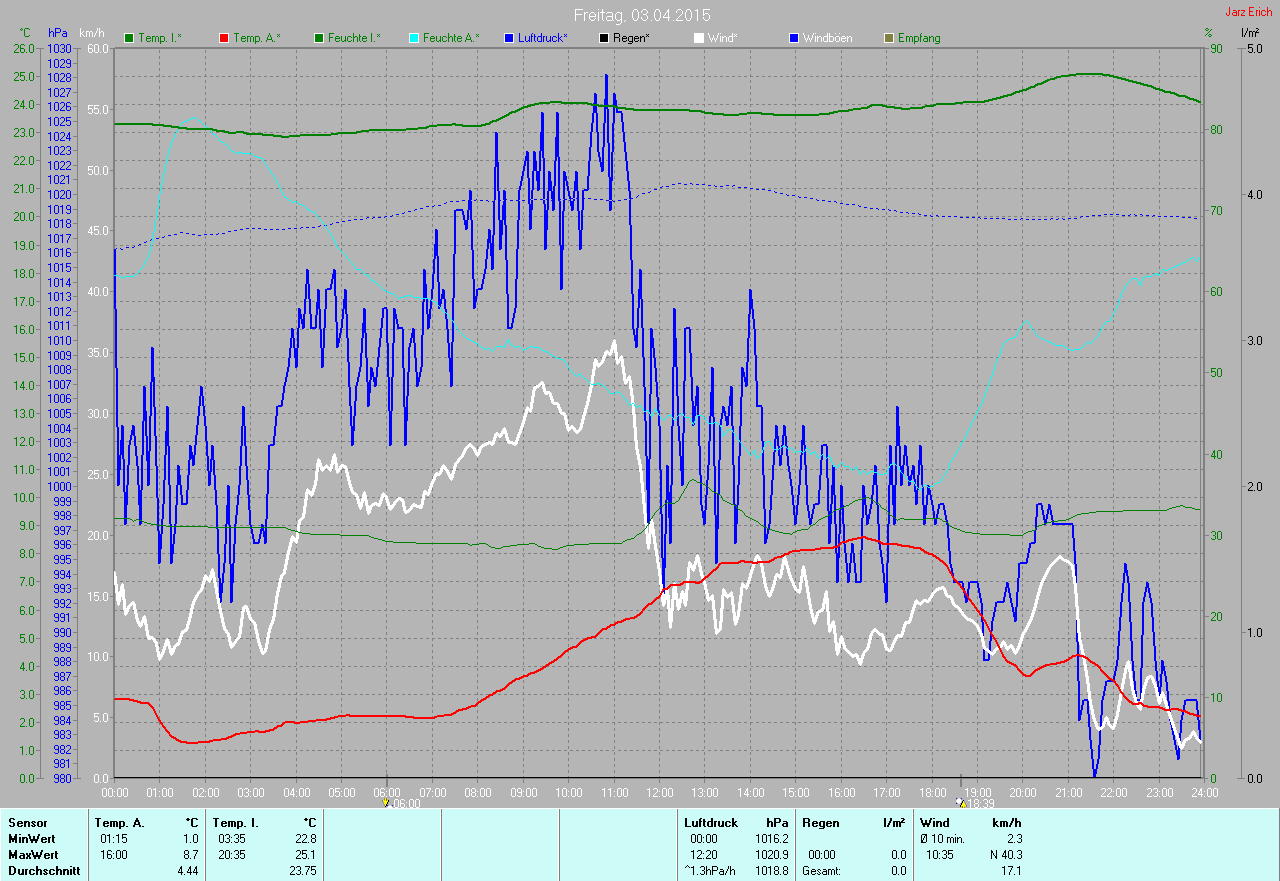Click the 'Regen' header in the data table
The height and width of the screenshot is (881, 1280).
820,823
